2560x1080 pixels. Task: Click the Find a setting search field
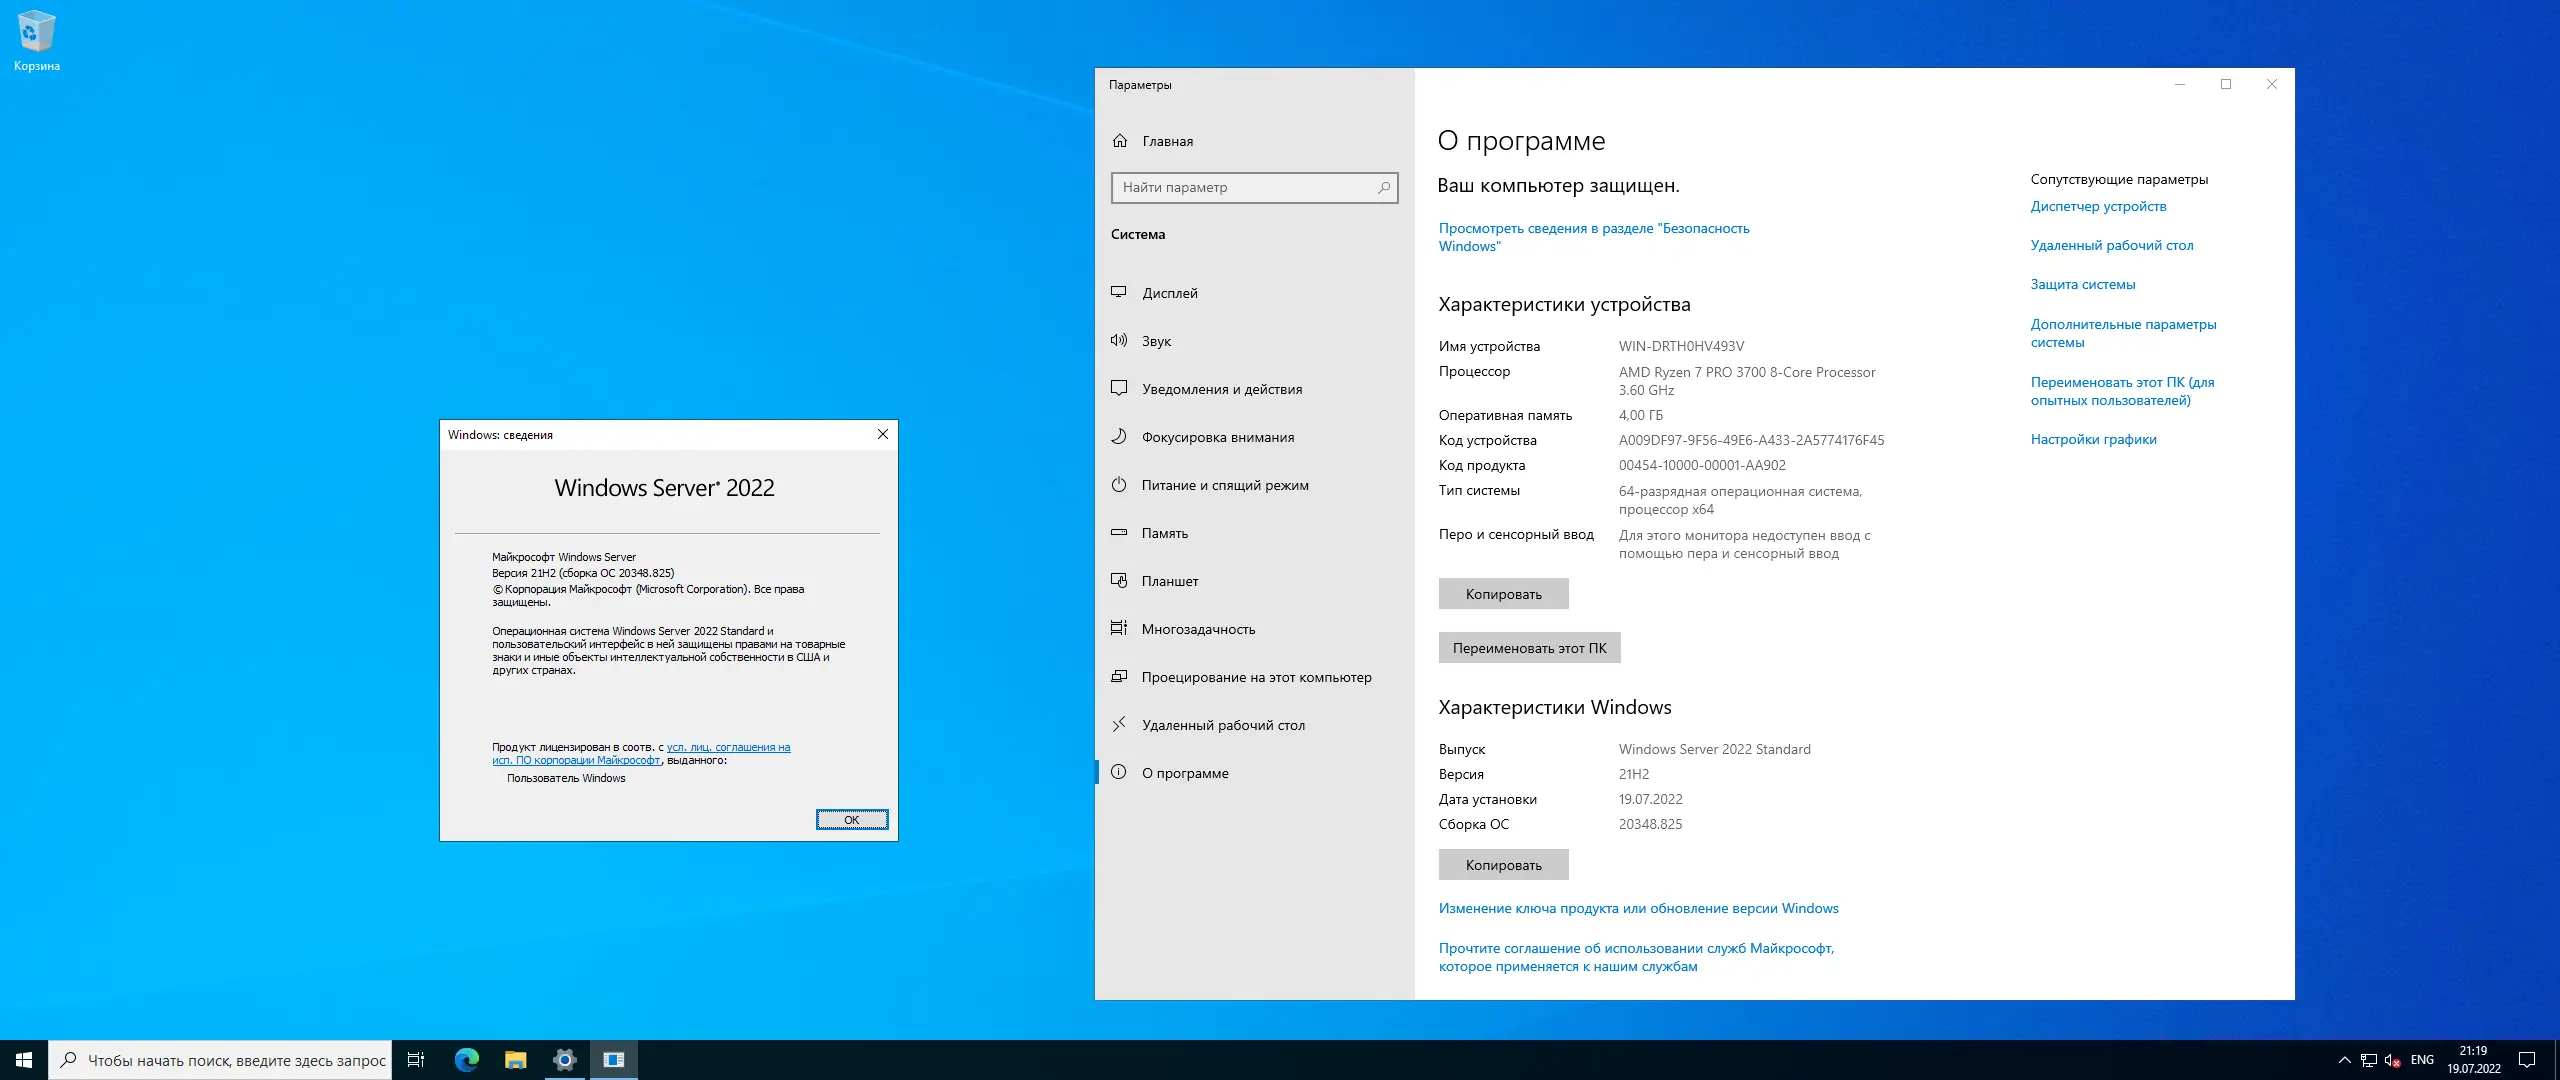1245,187
